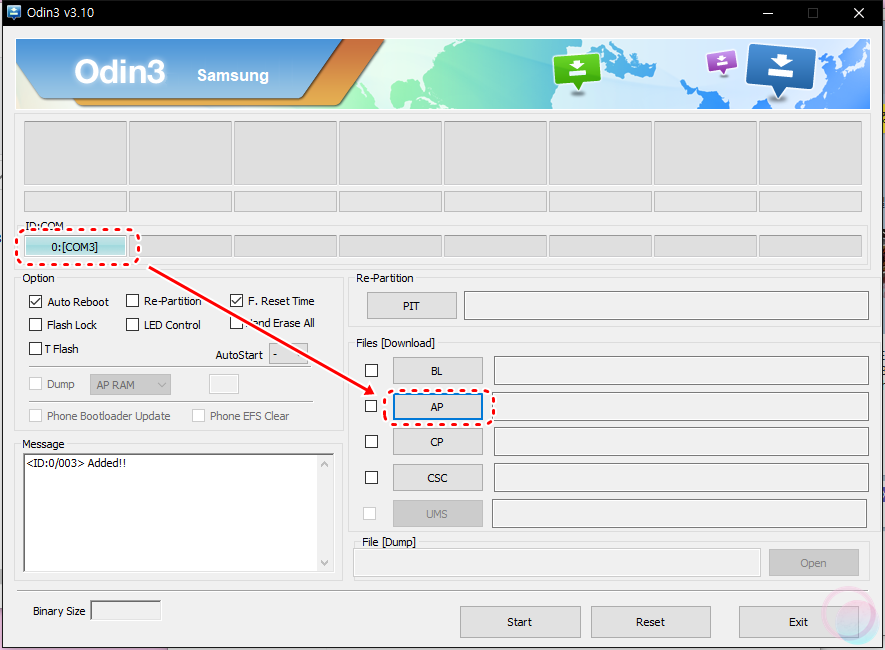Screen dimensions: 885x650
Task: Enable the T Flash checkbox
Action: tap(36, 349)
